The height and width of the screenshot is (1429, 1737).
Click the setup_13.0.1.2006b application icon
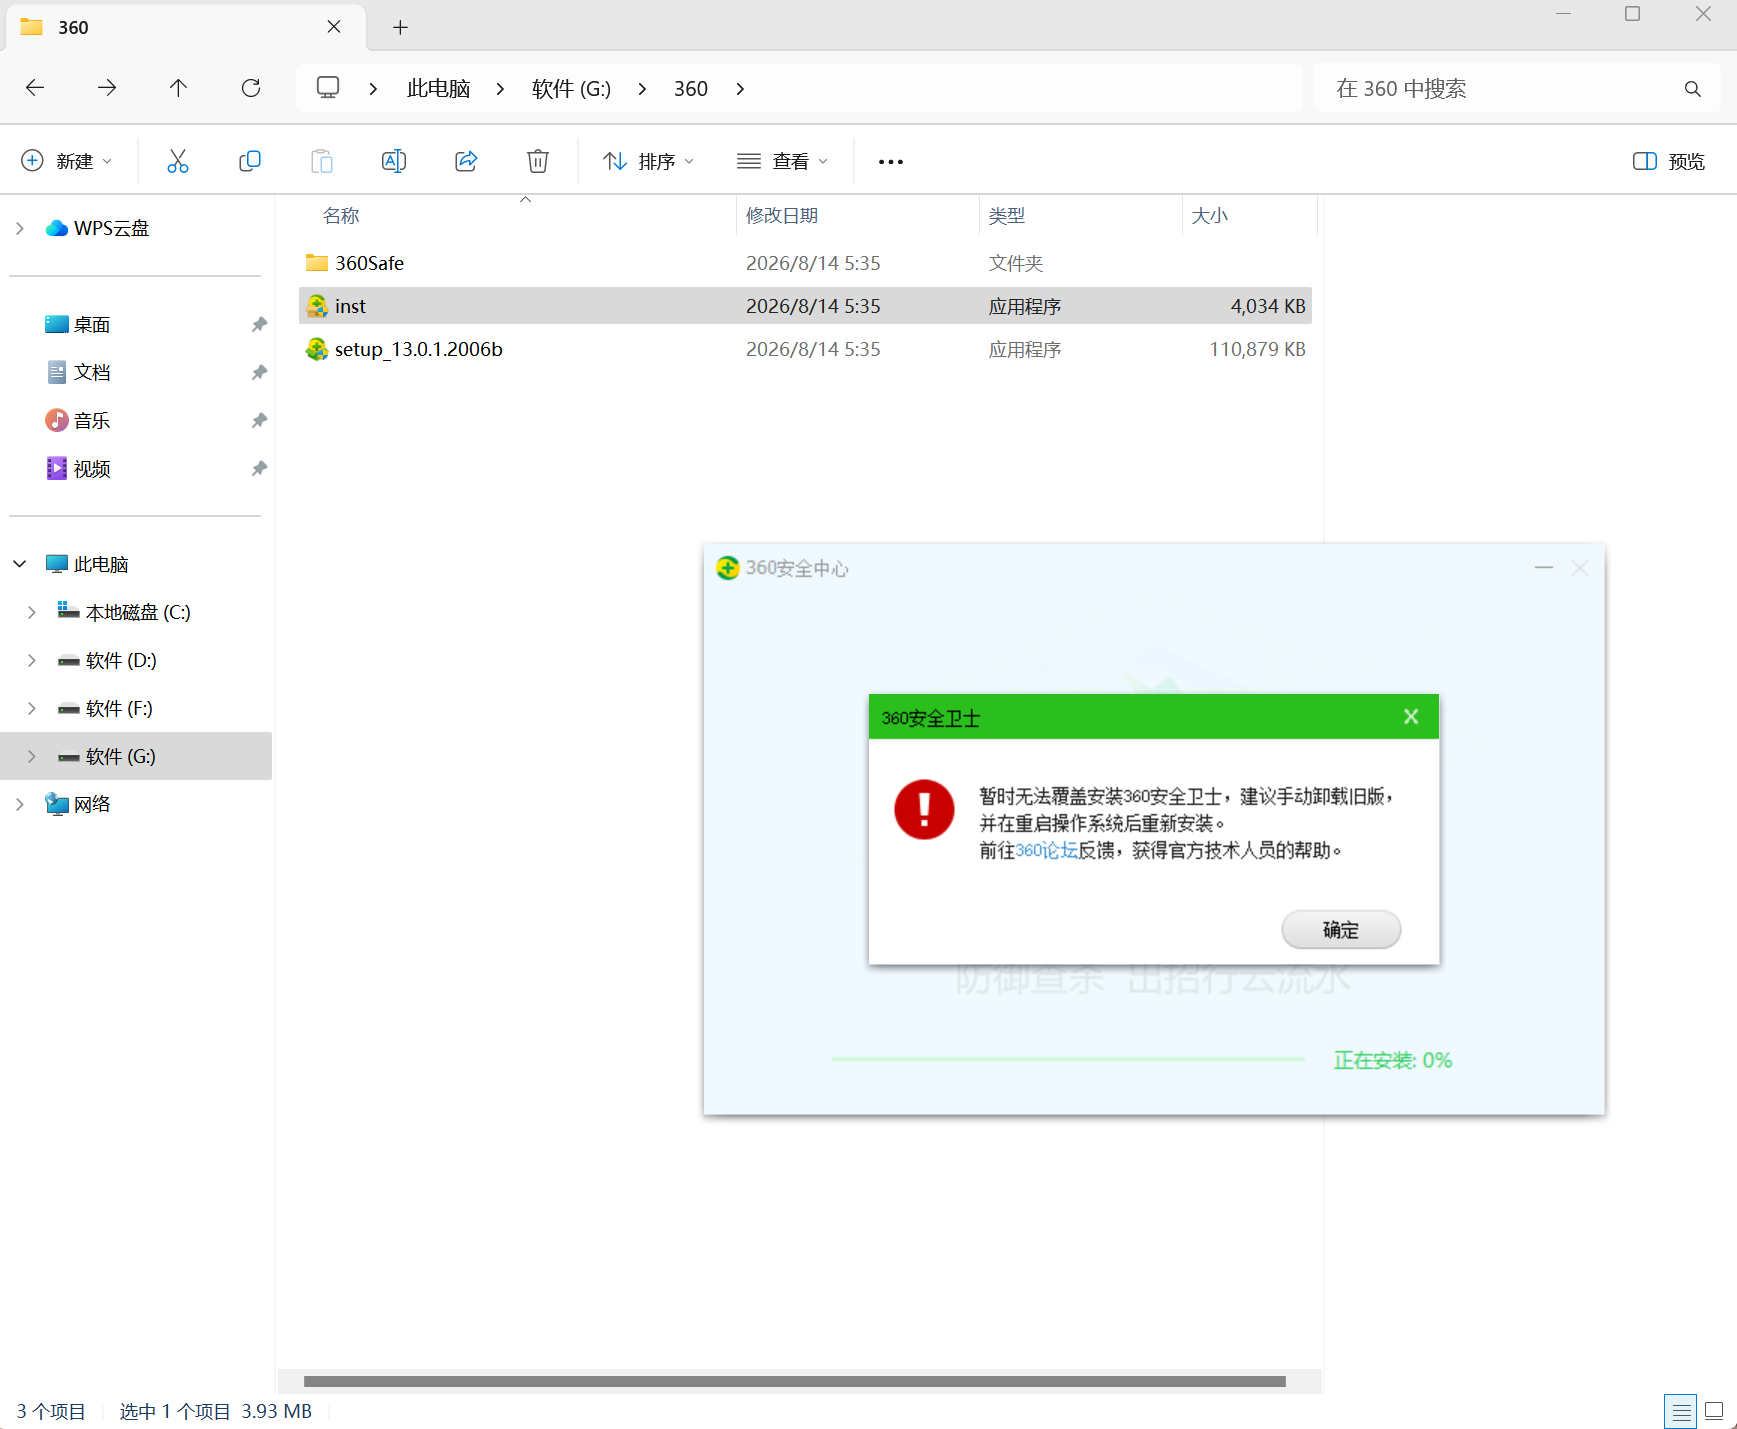coord(317,349)
